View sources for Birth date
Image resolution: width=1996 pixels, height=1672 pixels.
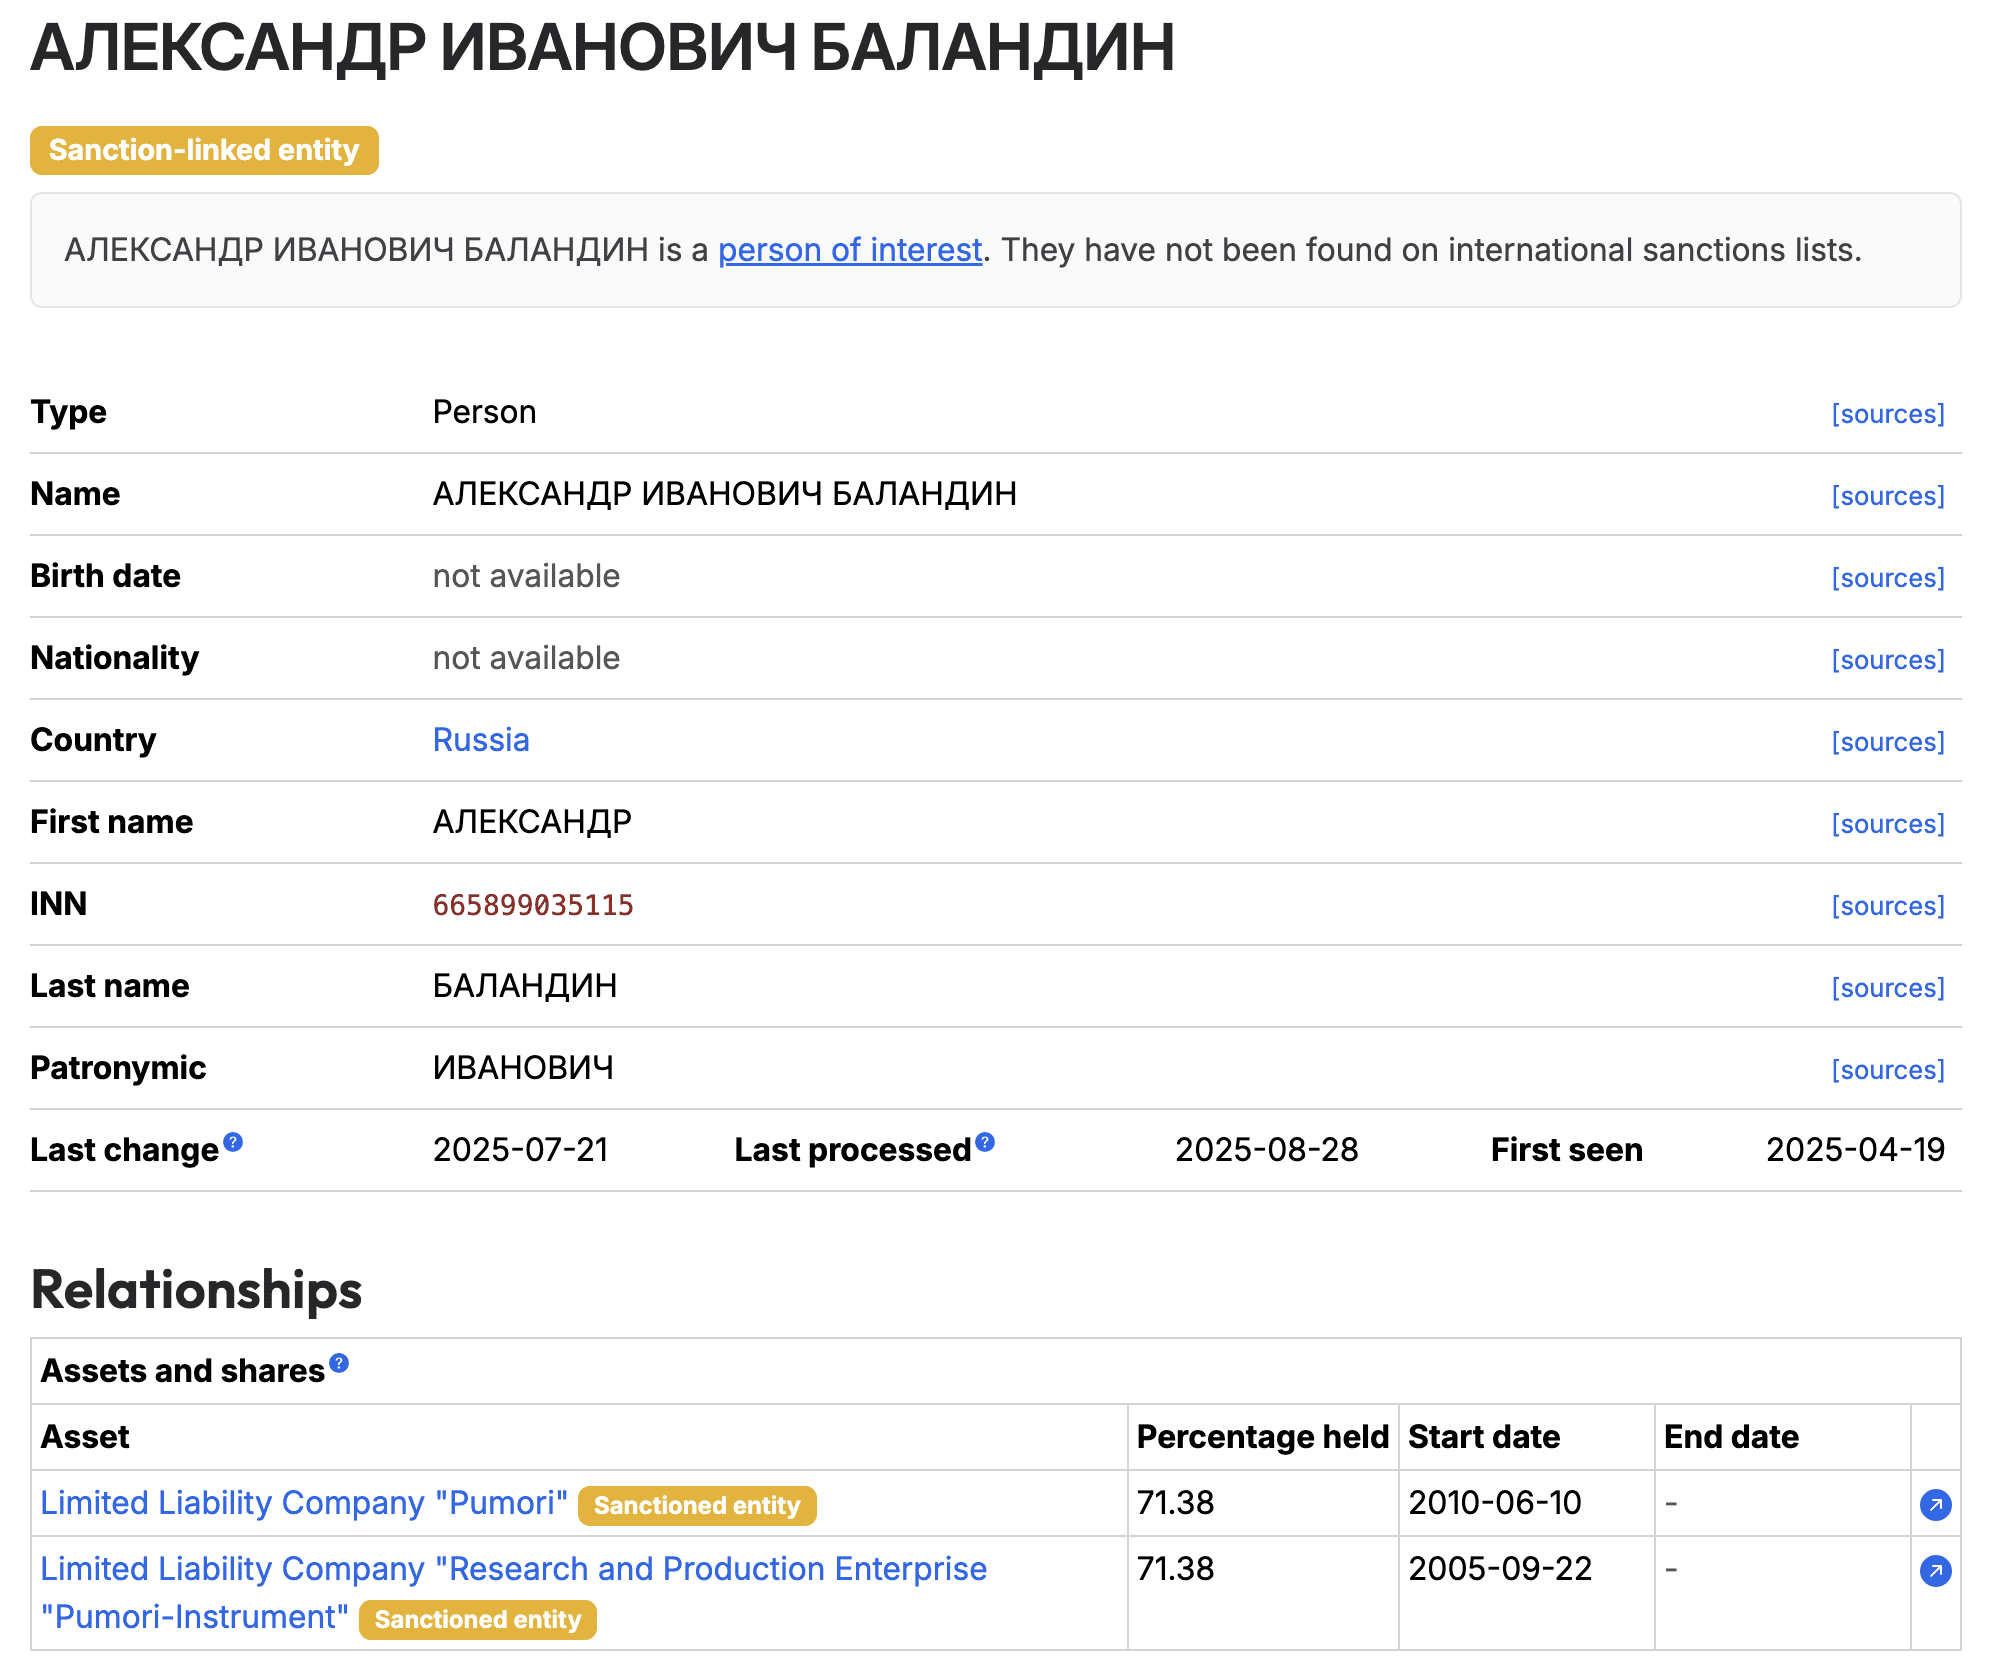tap(1887, 578)
